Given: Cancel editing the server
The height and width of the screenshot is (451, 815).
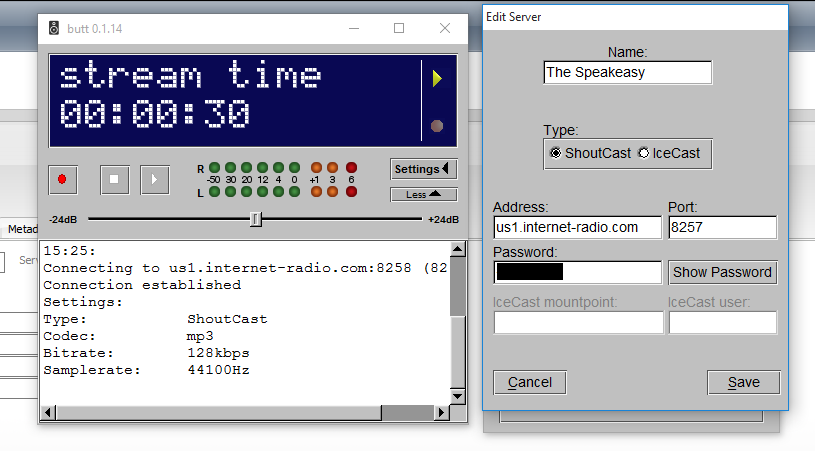Looking at the screenshot, I should [x=530, y=382].
